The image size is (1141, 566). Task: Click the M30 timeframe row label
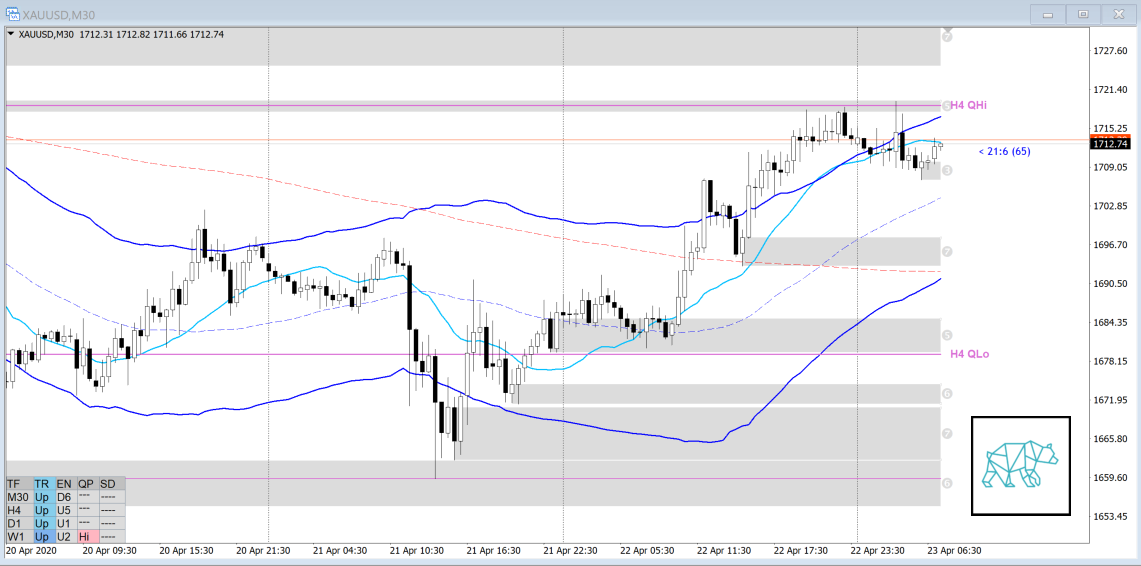[x=18, y=497]
